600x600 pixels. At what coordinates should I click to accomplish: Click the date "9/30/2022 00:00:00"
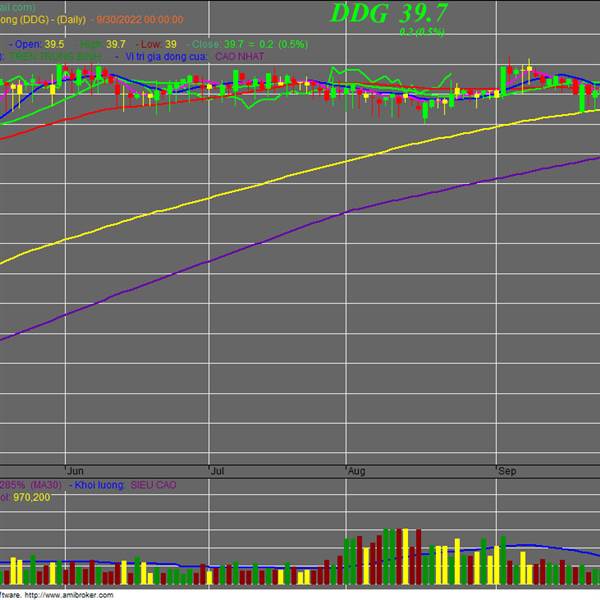click(x=140, y=20)
